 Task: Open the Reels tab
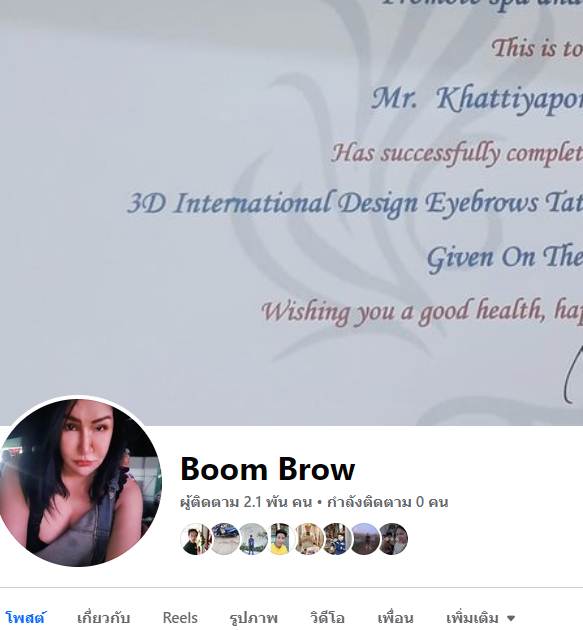180,618
